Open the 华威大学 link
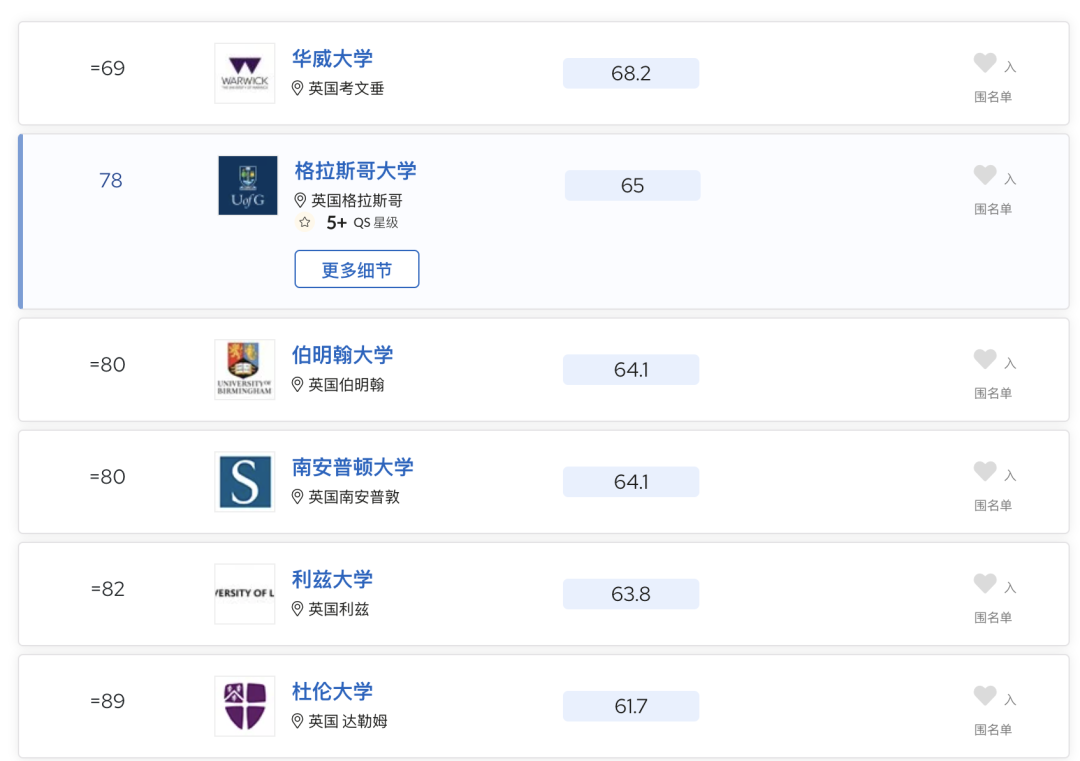Image resolution: width=1080 pixels, height=761 pixels. 332,59
